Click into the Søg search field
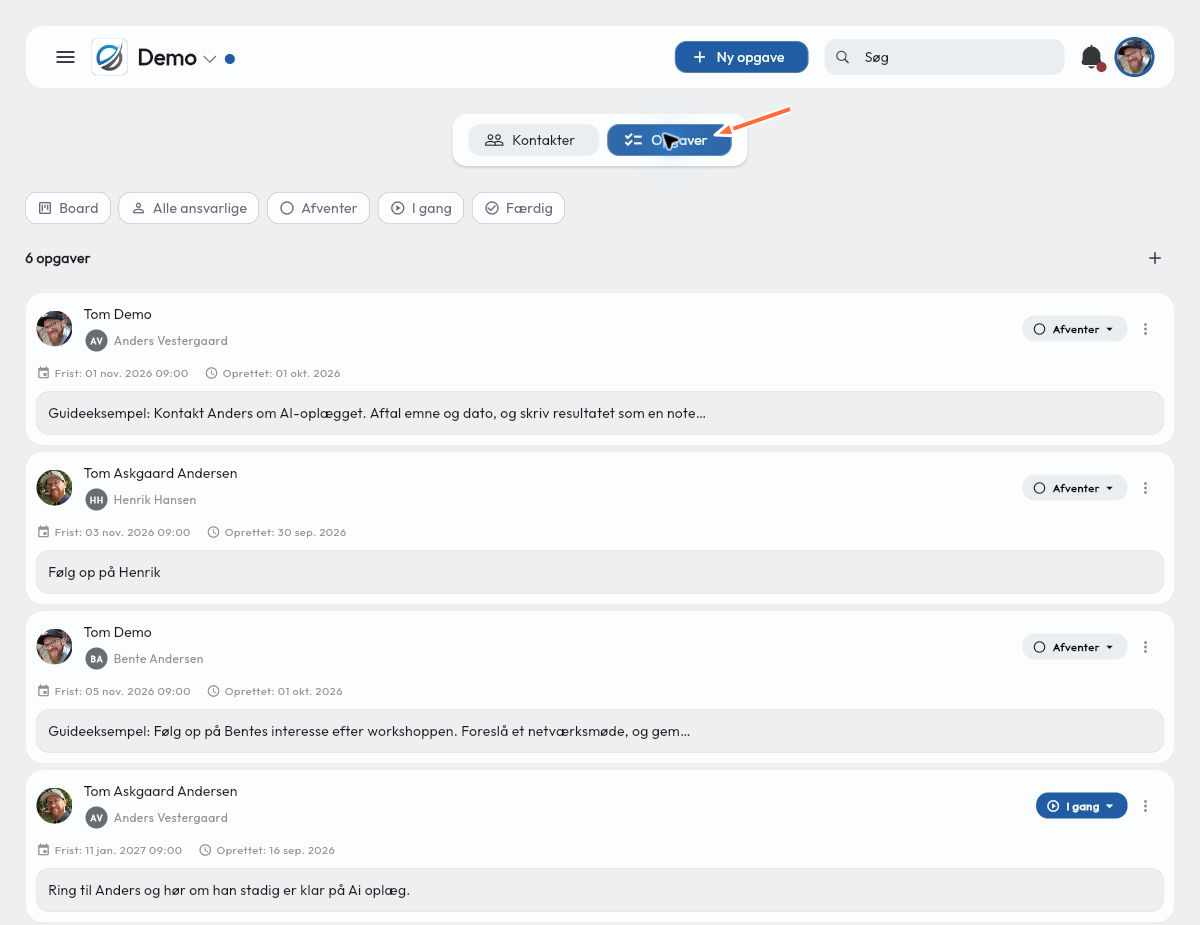 tap(944, 57)
